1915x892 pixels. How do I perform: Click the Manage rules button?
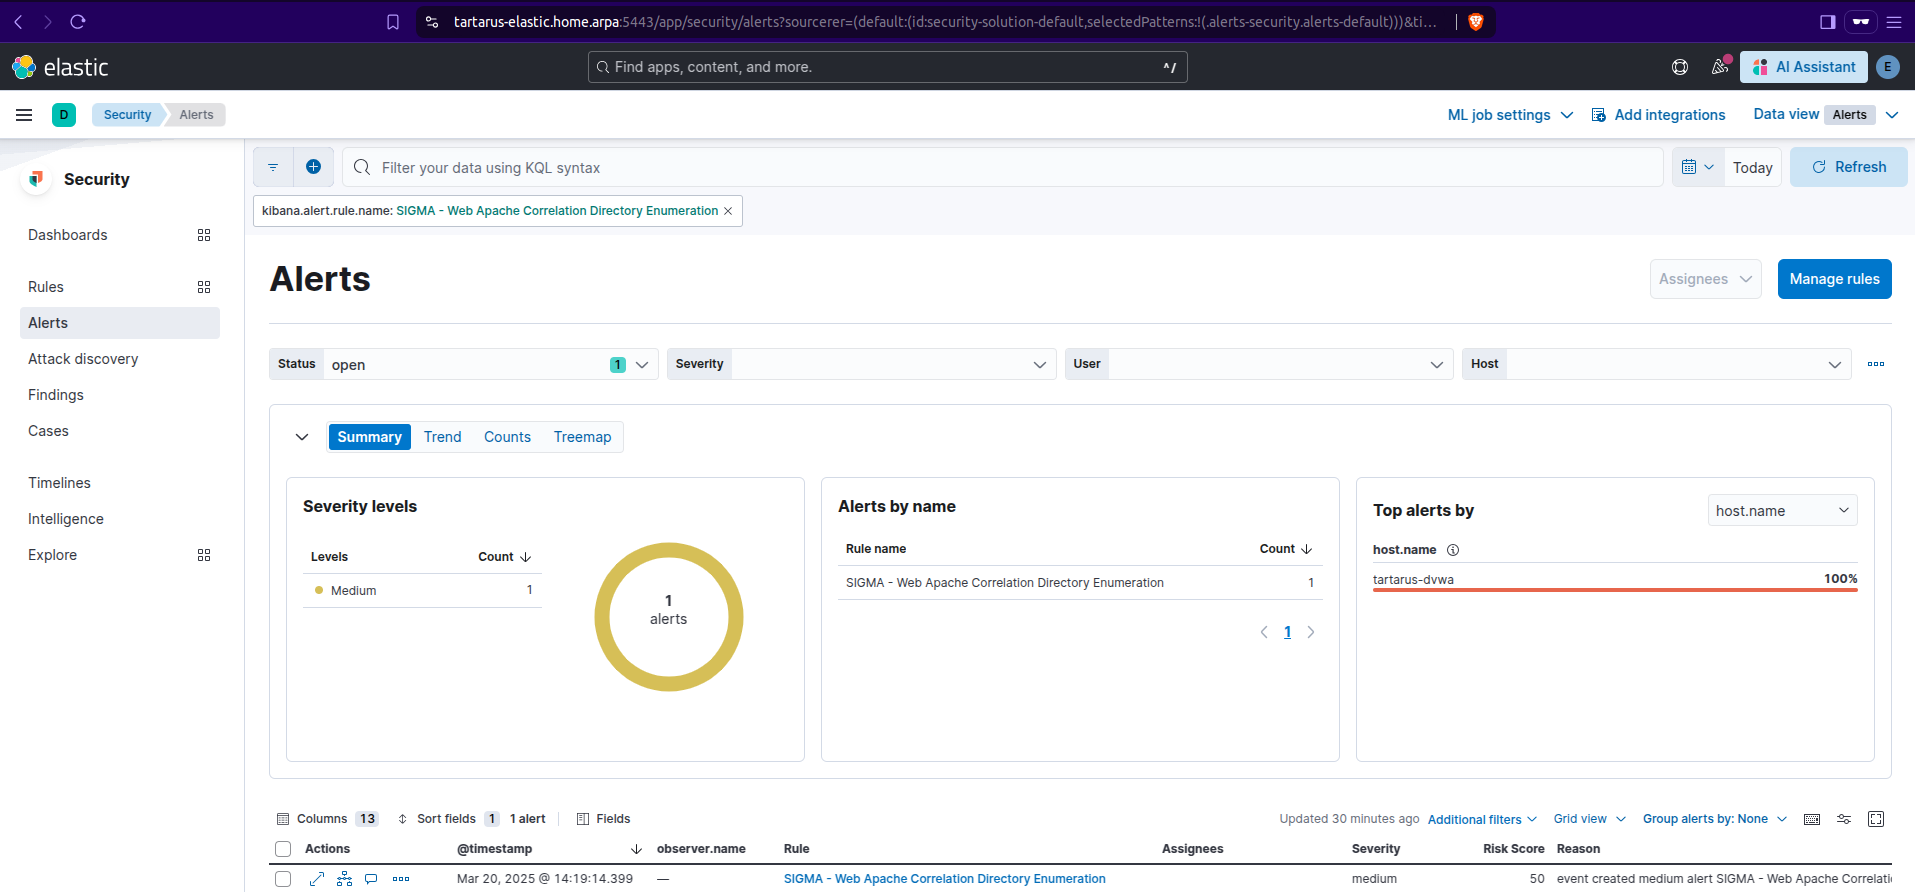tap(1834, 279)
